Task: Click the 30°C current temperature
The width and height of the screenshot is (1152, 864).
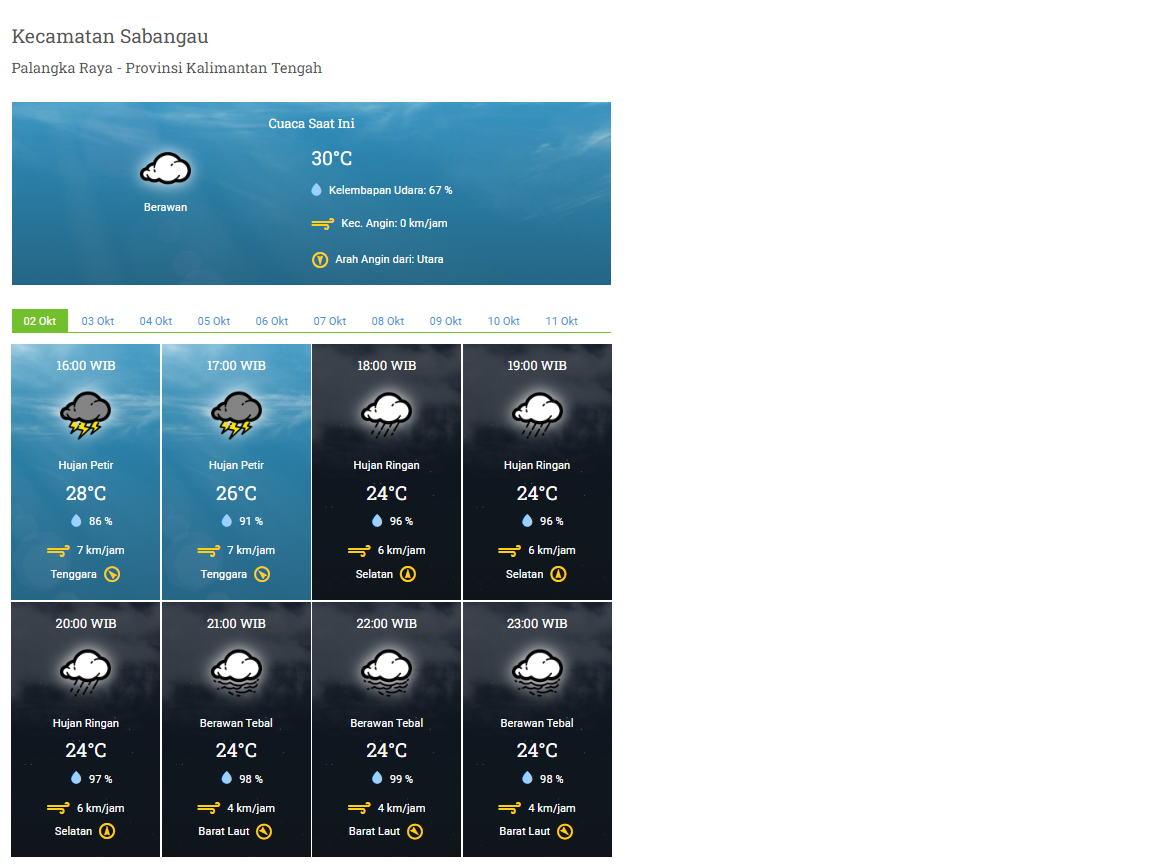Action: (x=331, y=158)
